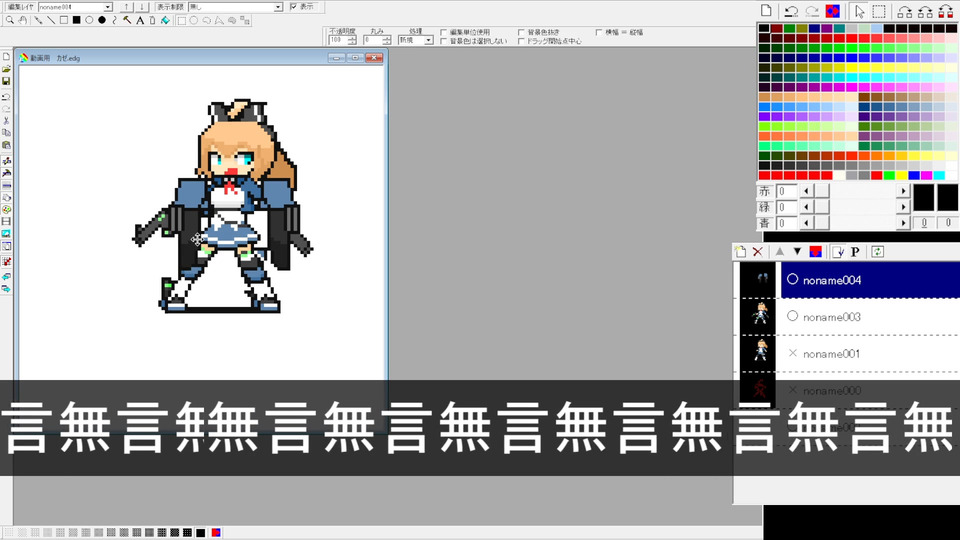960x540 pixels.
Task: Select the text 'A' tool
Action: [x=140, y=20]
